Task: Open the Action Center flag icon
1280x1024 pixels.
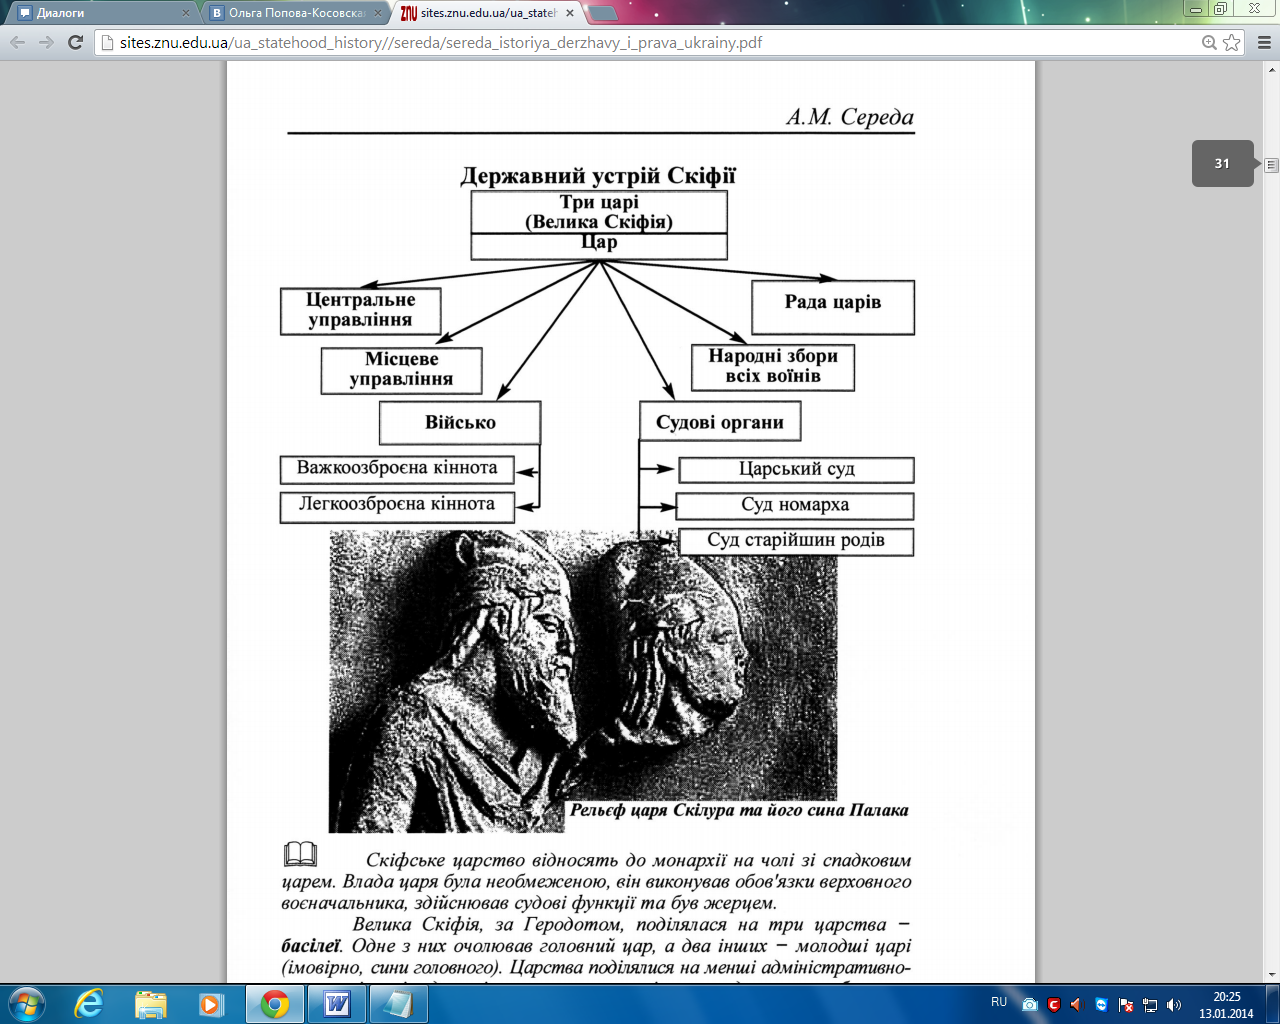Action: [1126, 1004]
